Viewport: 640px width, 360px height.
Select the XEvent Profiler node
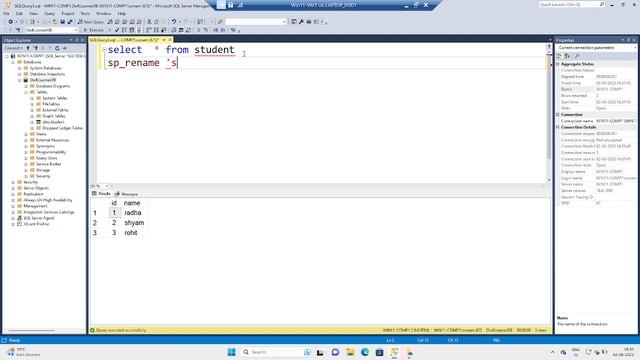pos(36,224)
